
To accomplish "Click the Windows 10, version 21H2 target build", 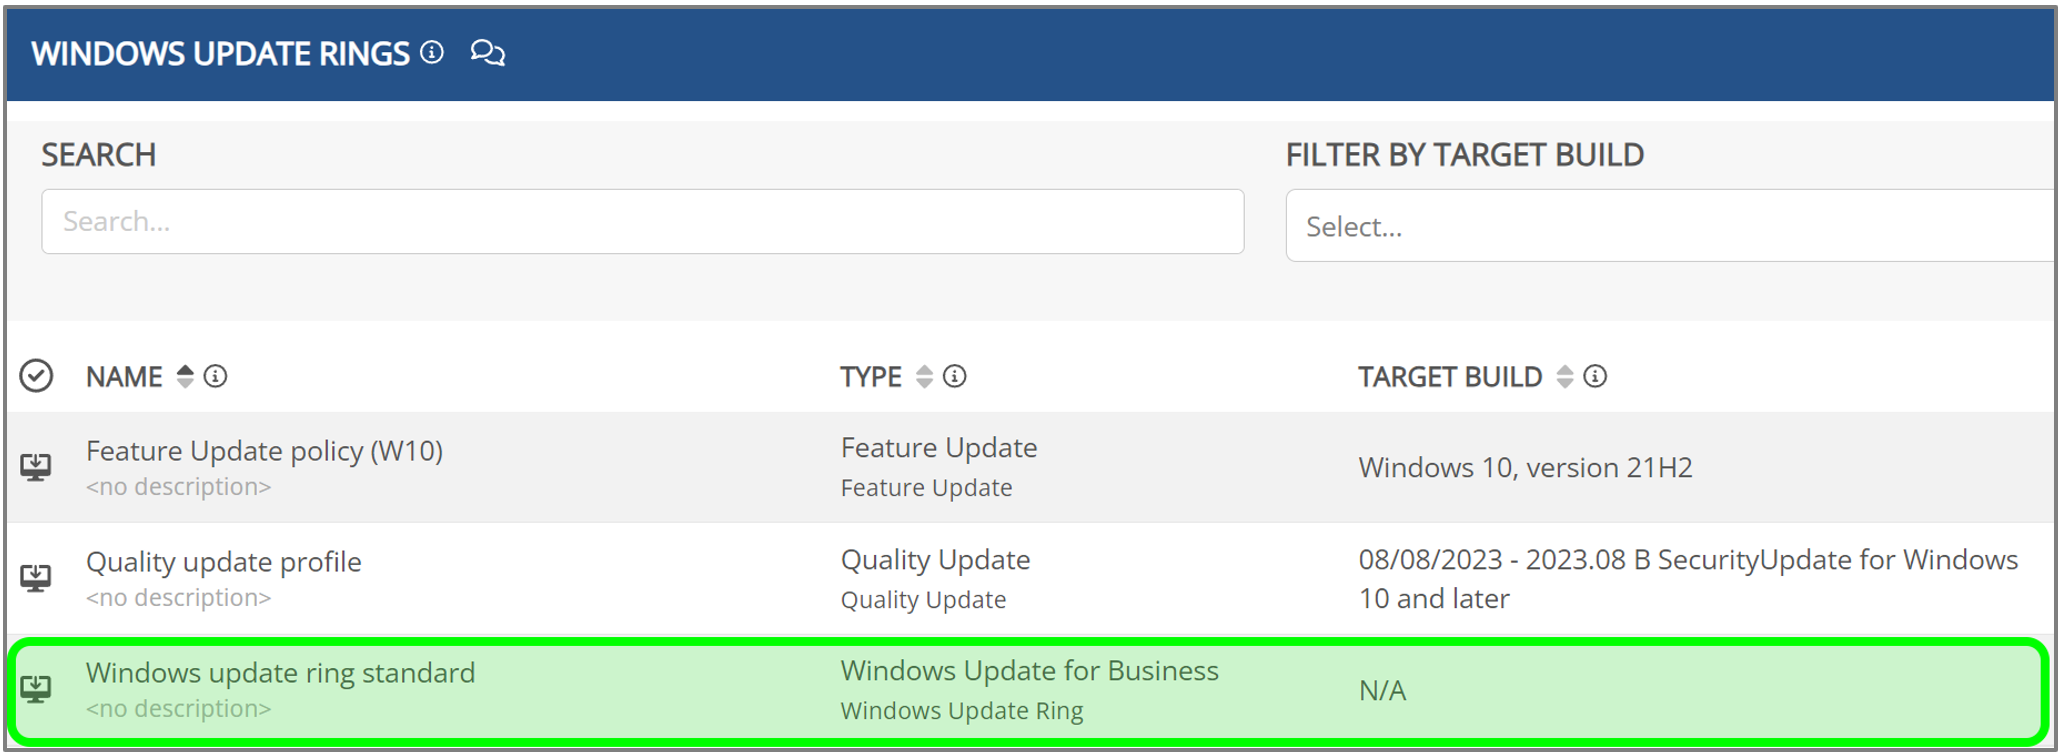I will pyautogui.click(x=1525, y=467).
